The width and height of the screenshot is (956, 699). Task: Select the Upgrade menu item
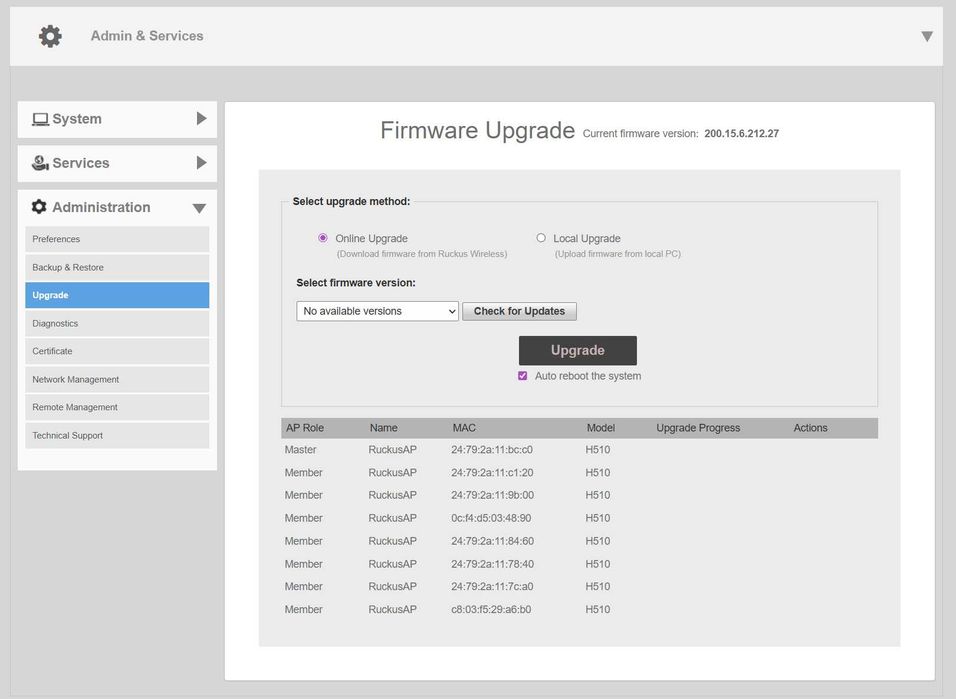(117, 295)
